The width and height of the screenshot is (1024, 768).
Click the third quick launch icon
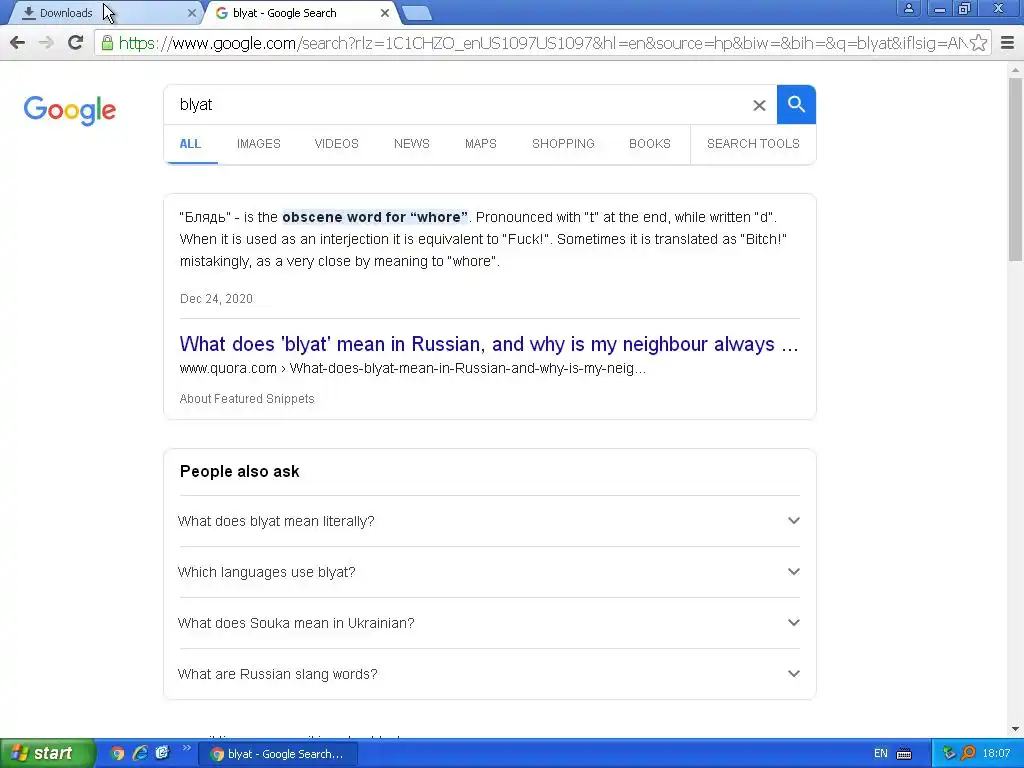point(162,754)
